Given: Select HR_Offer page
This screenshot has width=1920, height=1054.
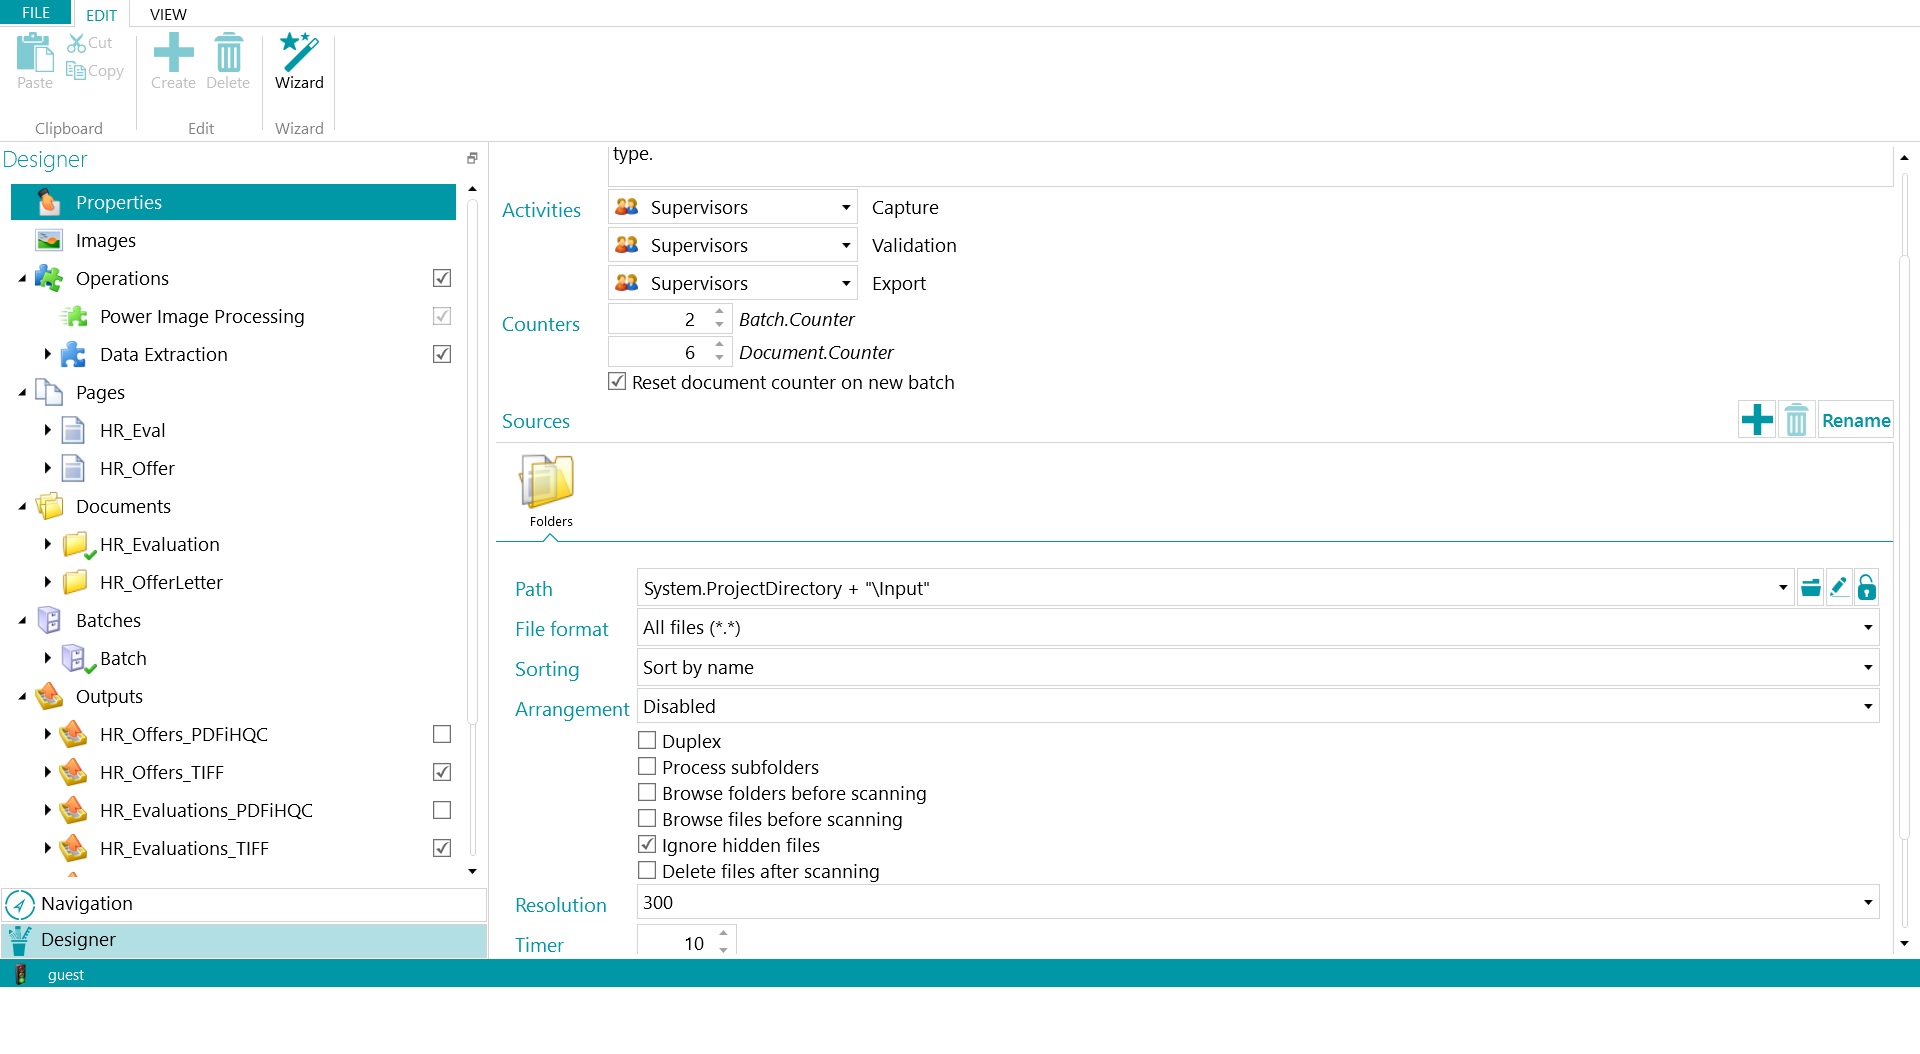Looking at the screenshot, I should click(137, 468).
